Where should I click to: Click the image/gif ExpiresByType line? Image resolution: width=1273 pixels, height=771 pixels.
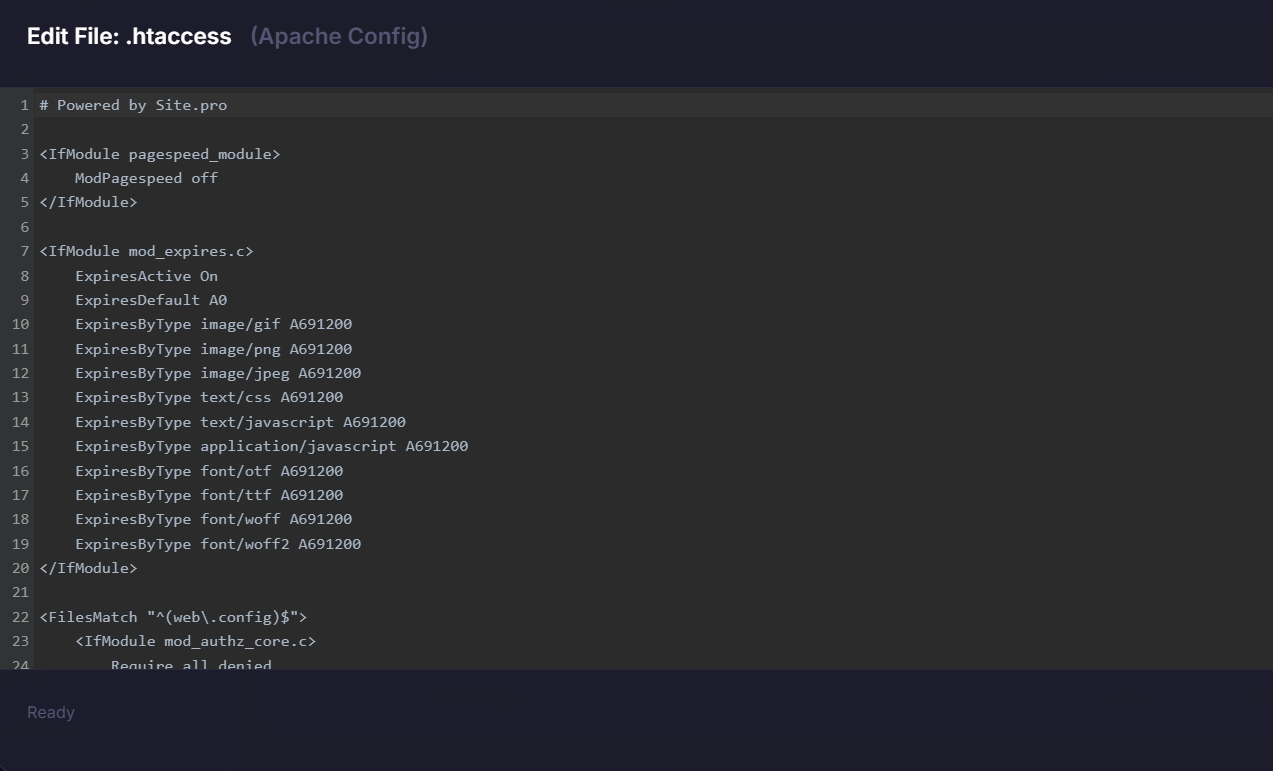click(x=213, y=324)
